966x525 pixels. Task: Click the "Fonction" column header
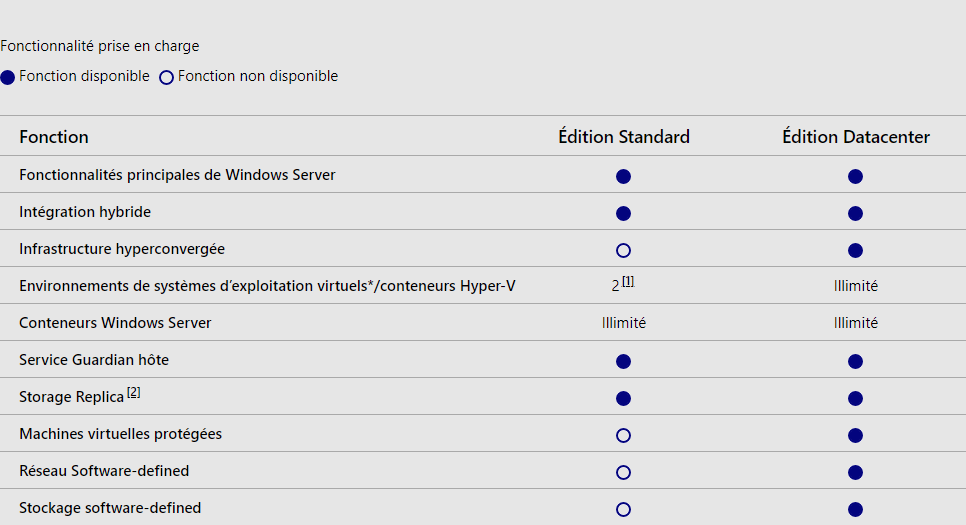tap(54, 137)
